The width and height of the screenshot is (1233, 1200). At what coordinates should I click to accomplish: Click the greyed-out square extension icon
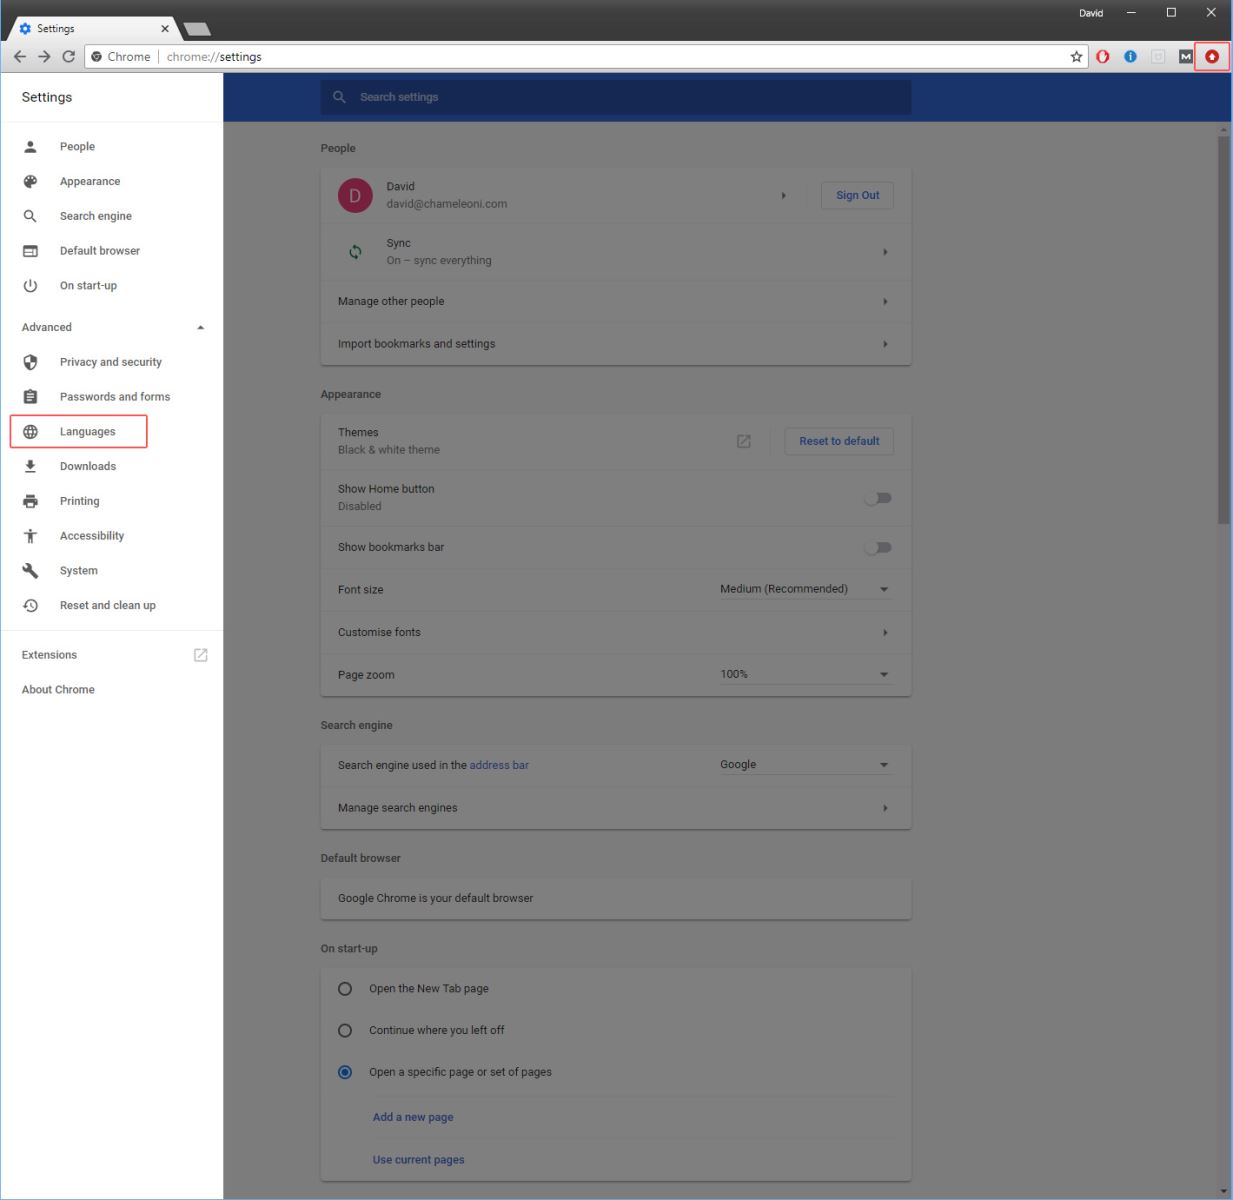[x=1158, y=57]
